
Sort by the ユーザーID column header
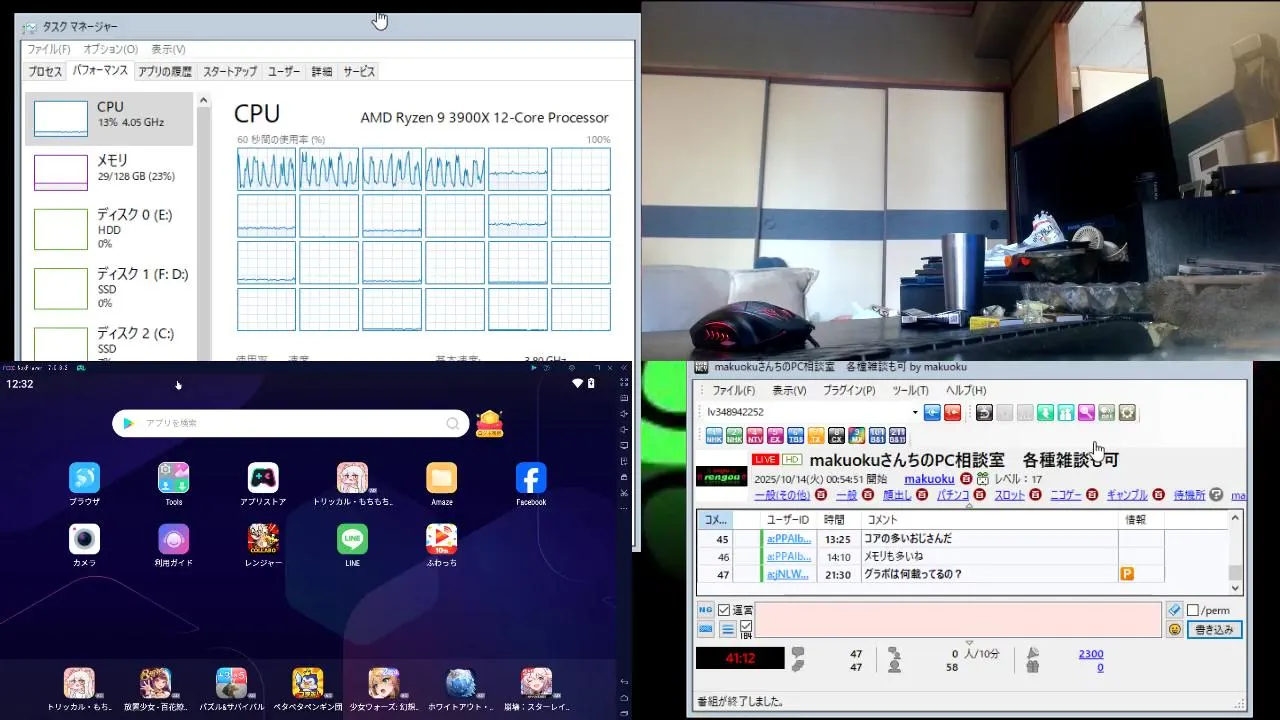787,520
